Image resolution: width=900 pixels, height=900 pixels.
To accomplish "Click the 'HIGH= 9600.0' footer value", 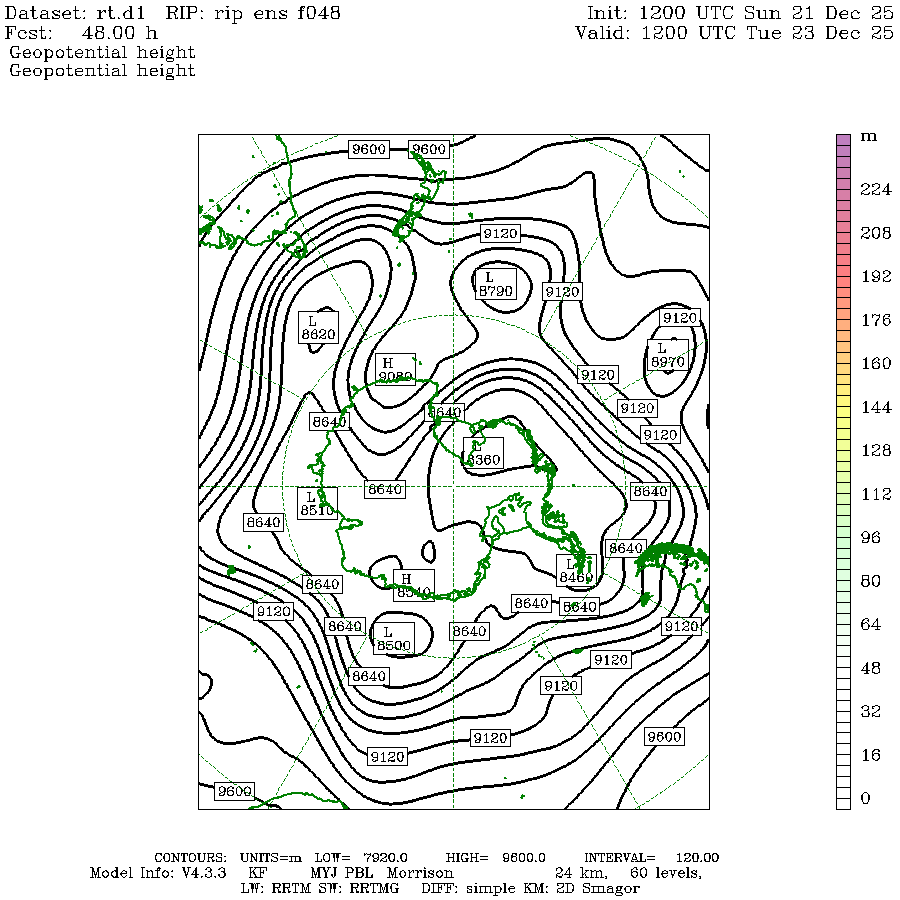I will click(495, 858).
